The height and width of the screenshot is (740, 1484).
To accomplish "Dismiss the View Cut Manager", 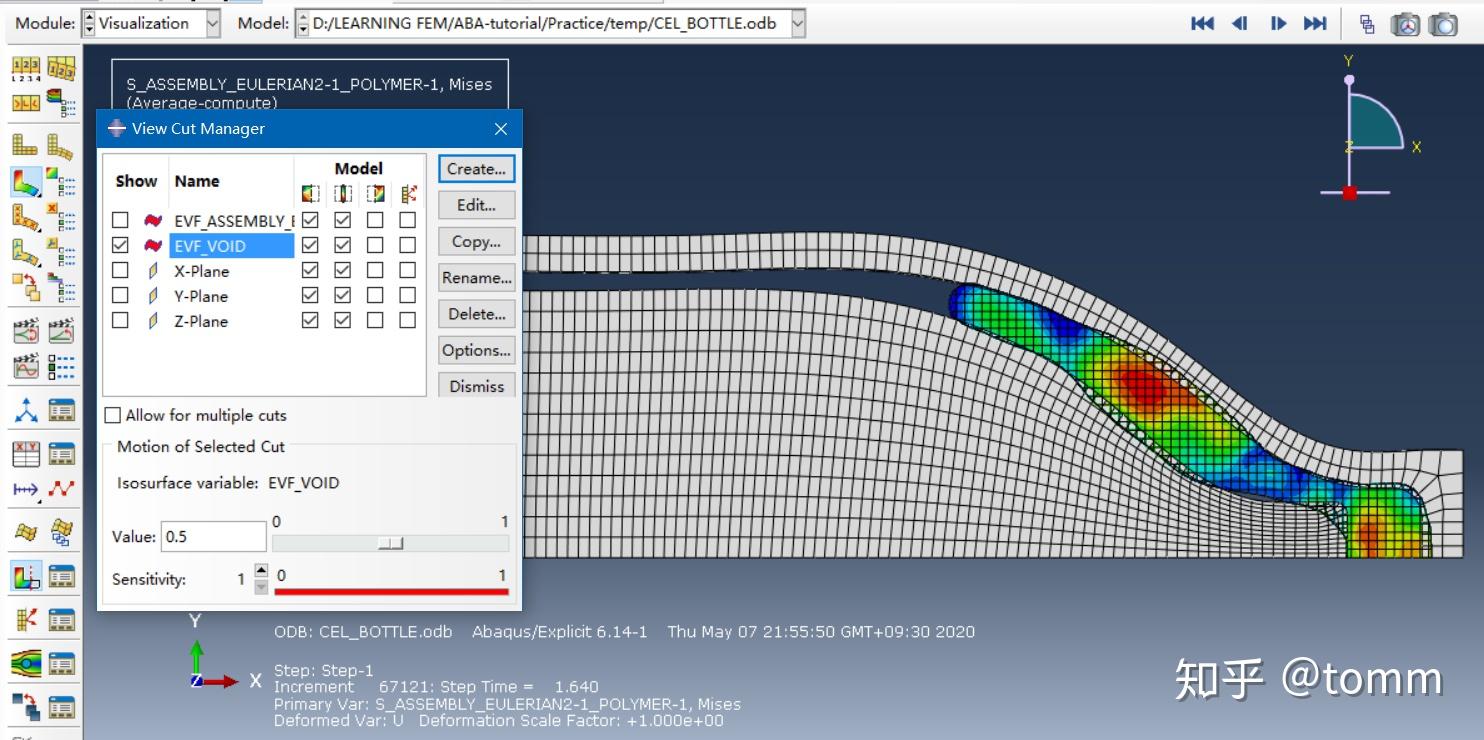I will point(476,386).
